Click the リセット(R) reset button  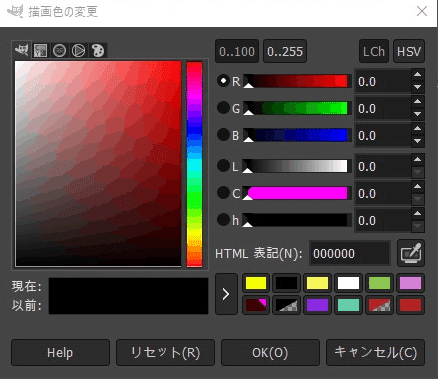(x=165, y=352)
